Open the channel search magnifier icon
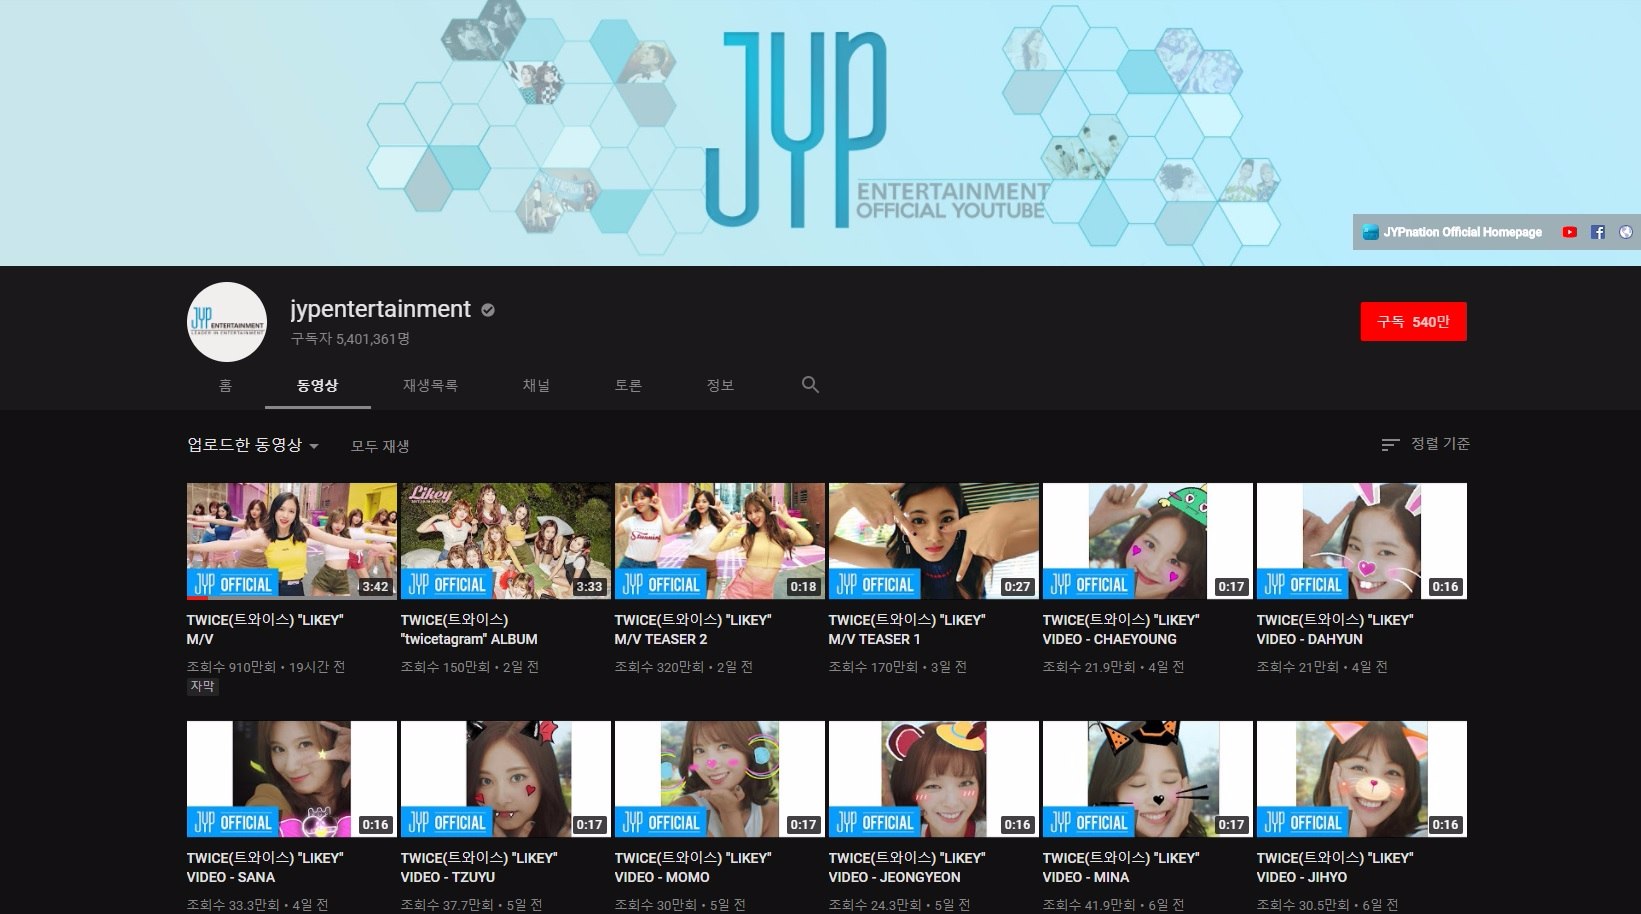Viewport: 1641px width, 914px height. pos(810,385)
